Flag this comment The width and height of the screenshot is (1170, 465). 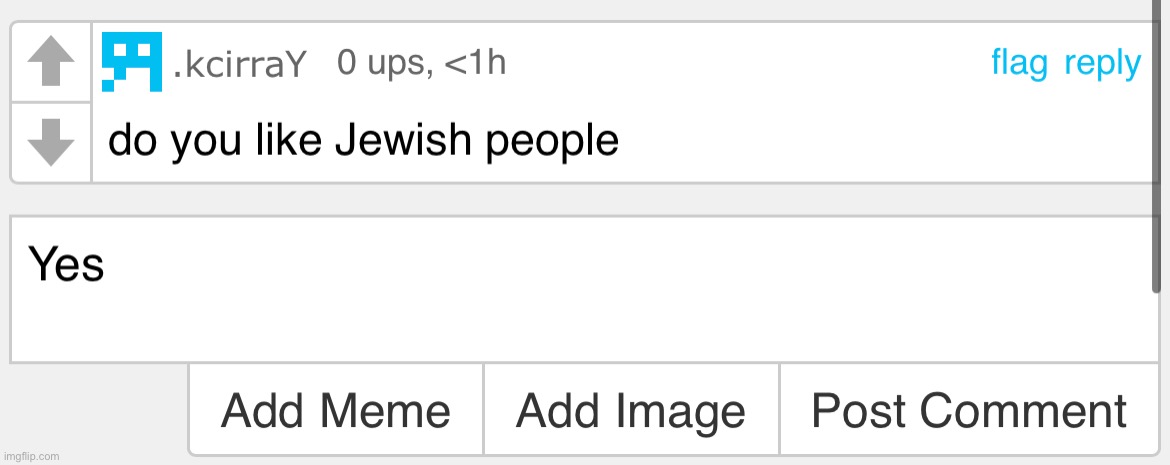coord(1019,63)
